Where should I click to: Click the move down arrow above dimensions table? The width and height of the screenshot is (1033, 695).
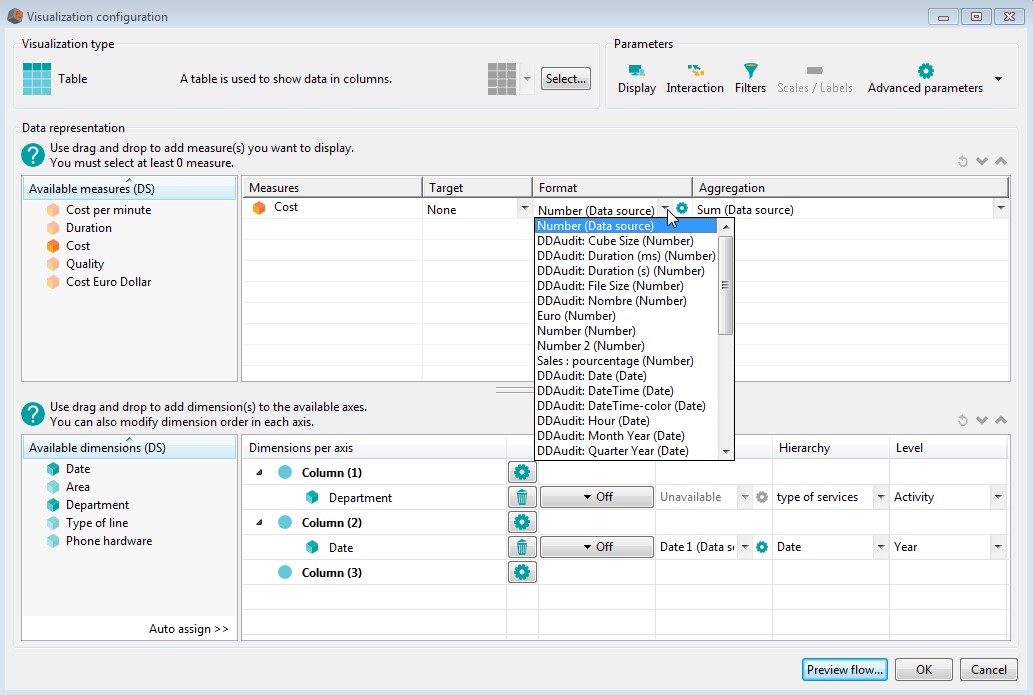pos(982,420)
